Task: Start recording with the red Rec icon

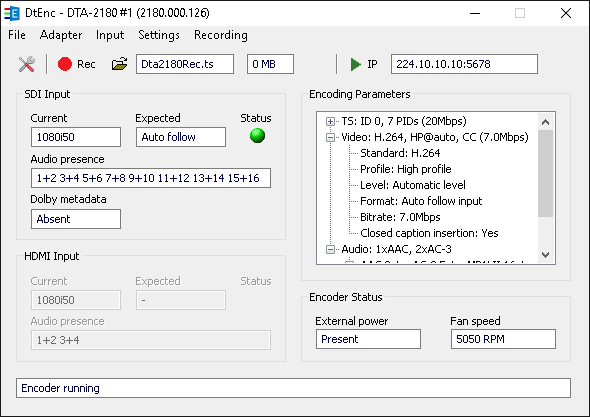Action: (x=65, y=64)
